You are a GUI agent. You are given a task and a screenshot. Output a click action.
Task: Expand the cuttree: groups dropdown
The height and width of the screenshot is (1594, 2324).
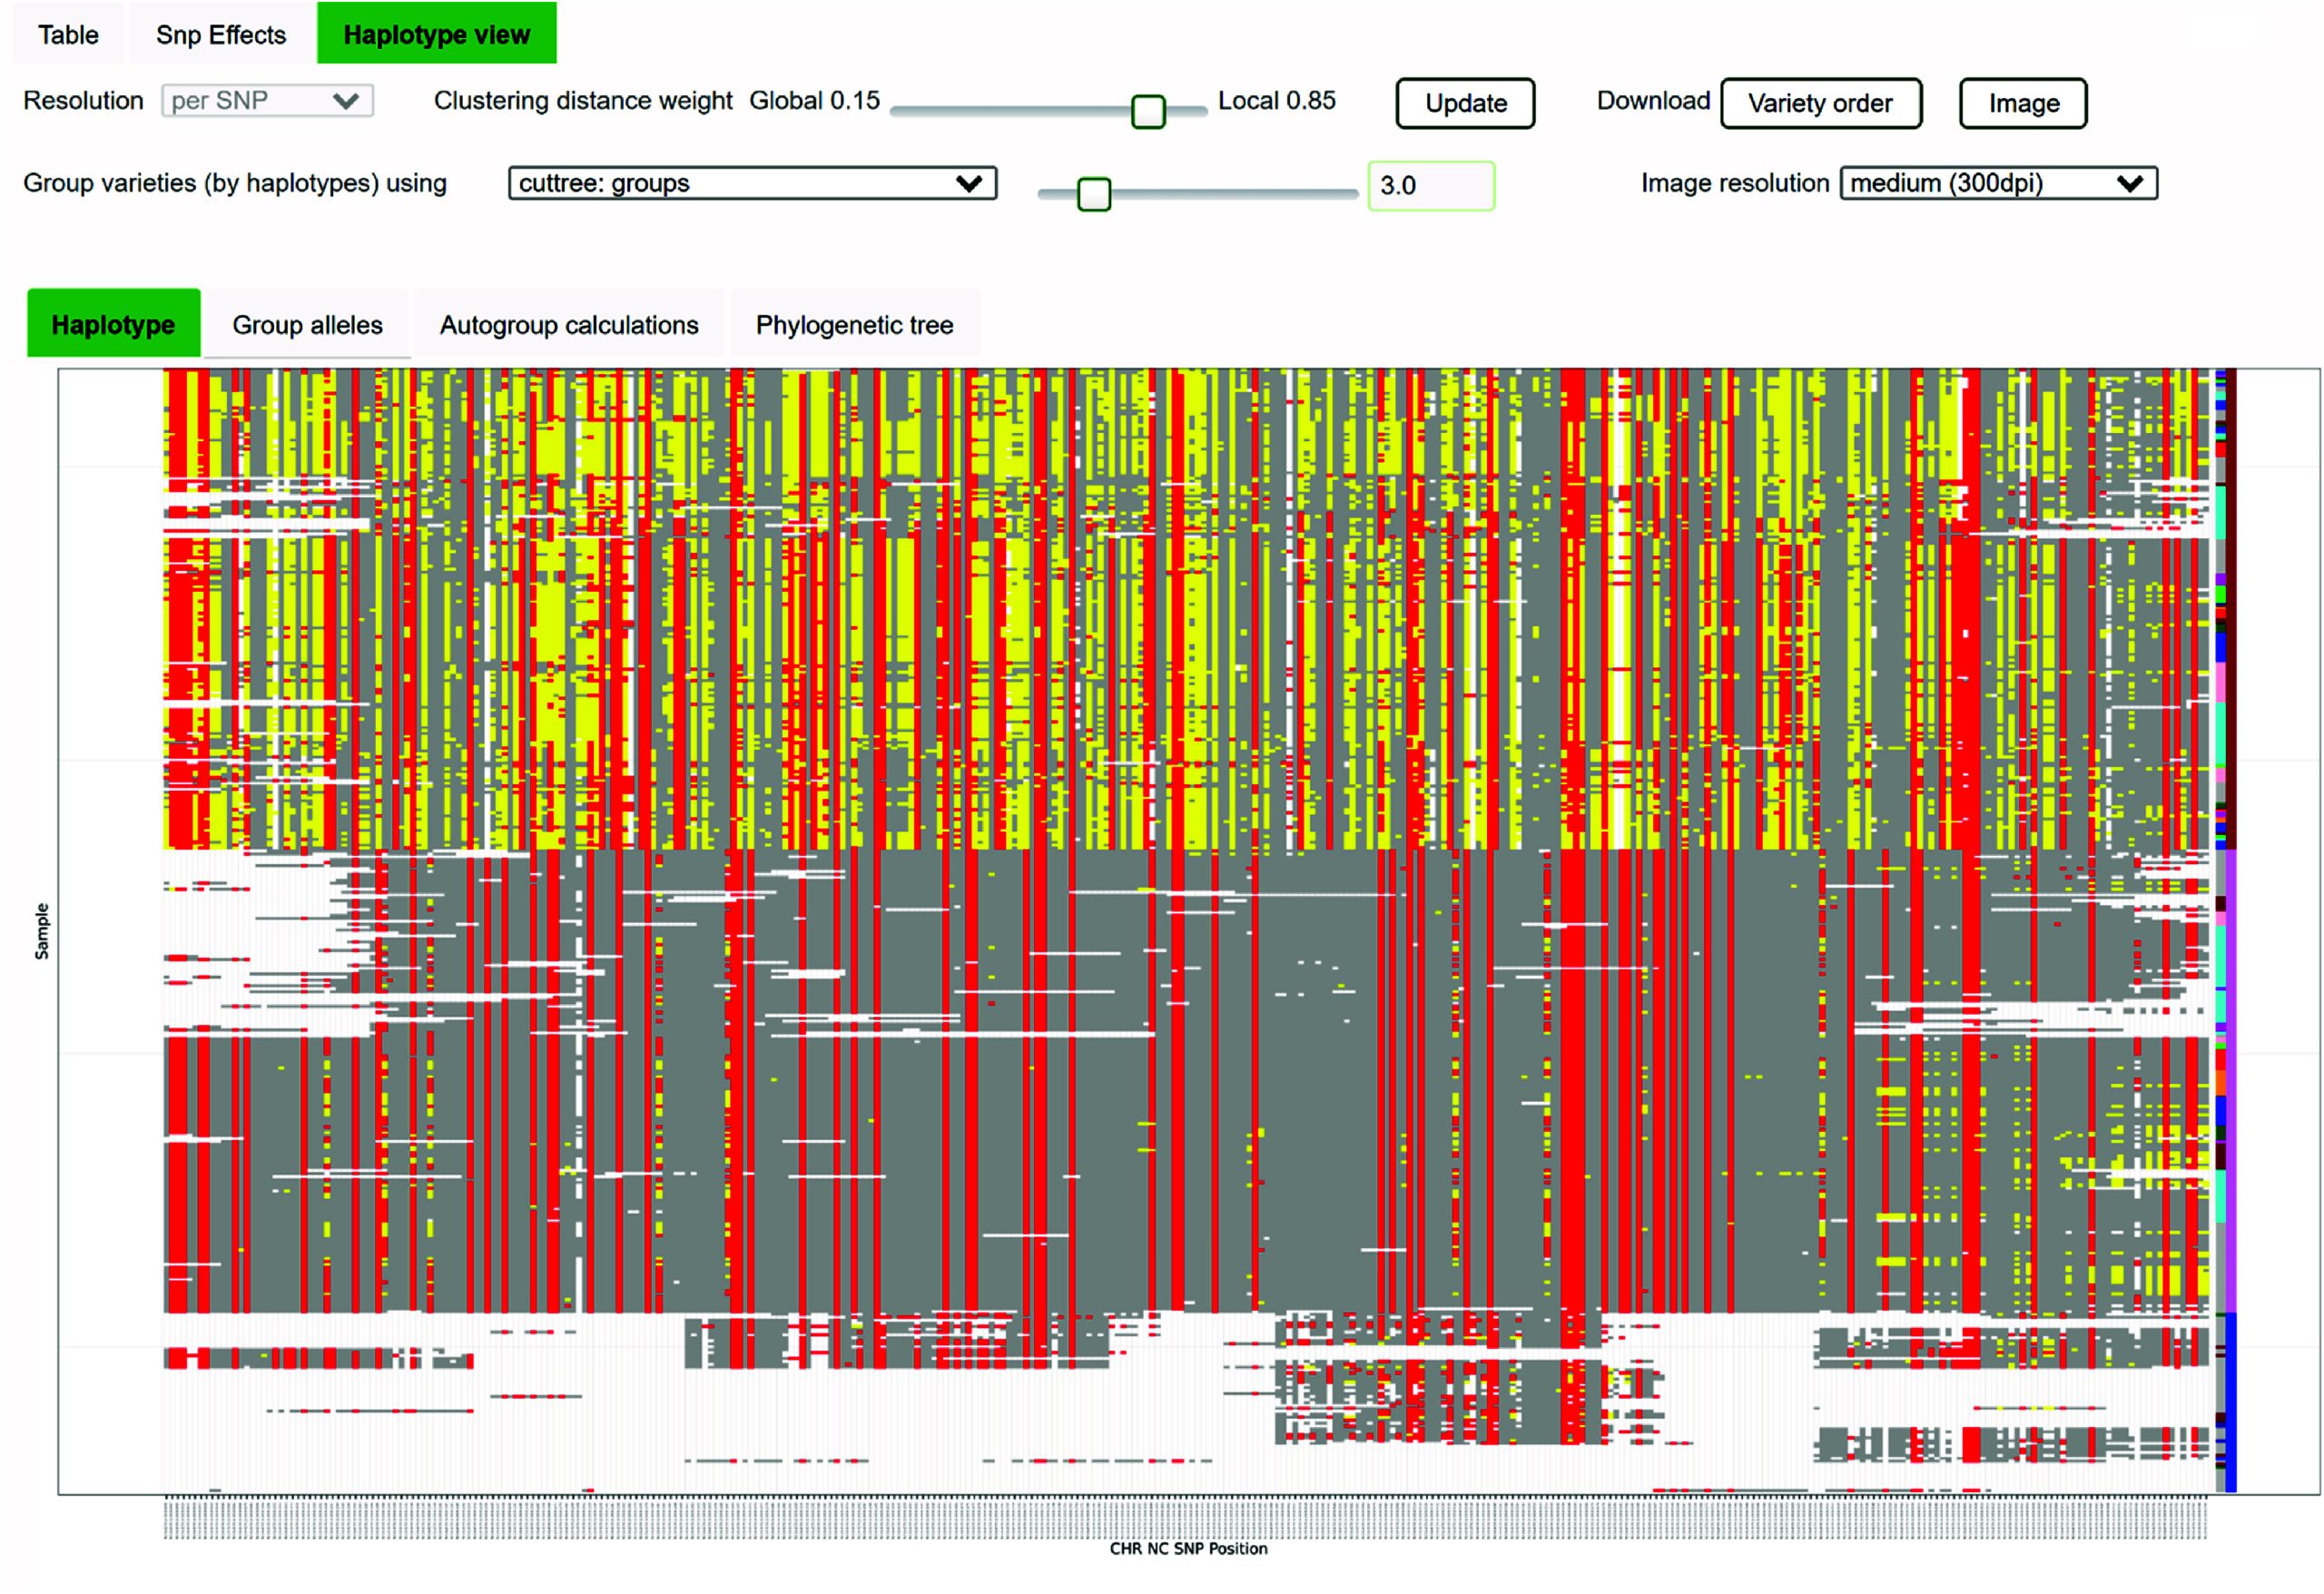point(752,183)
